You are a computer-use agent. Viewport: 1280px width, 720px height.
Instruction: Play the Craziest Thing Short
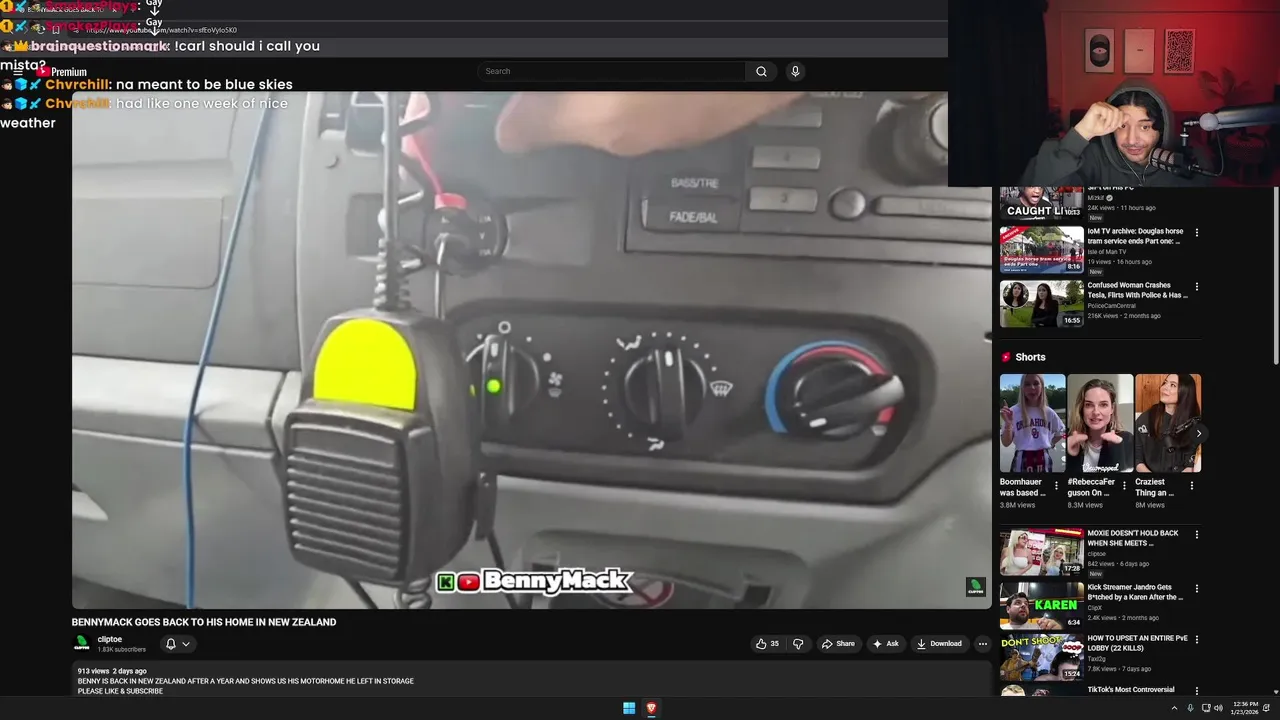tap(1168, 423)
